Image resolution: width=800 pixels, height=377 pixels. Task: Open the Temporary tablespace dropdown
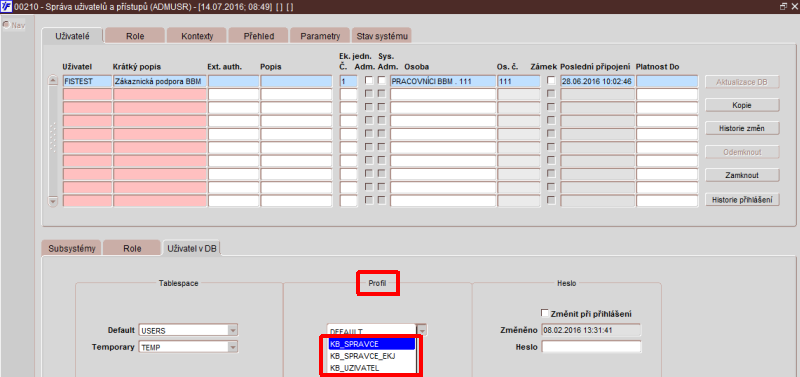coord(233,347)
